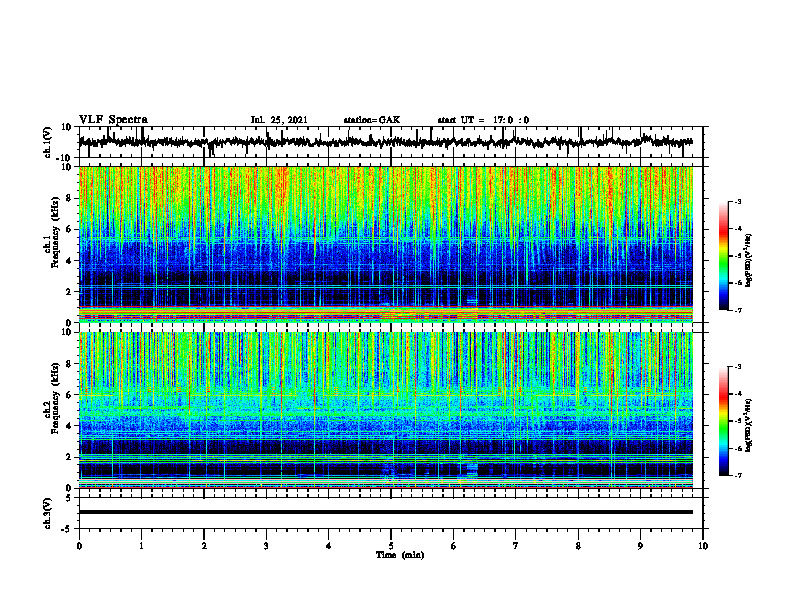Click time axis tick label "3"
This screenshot has height=612, width=792.
(266, 546)
